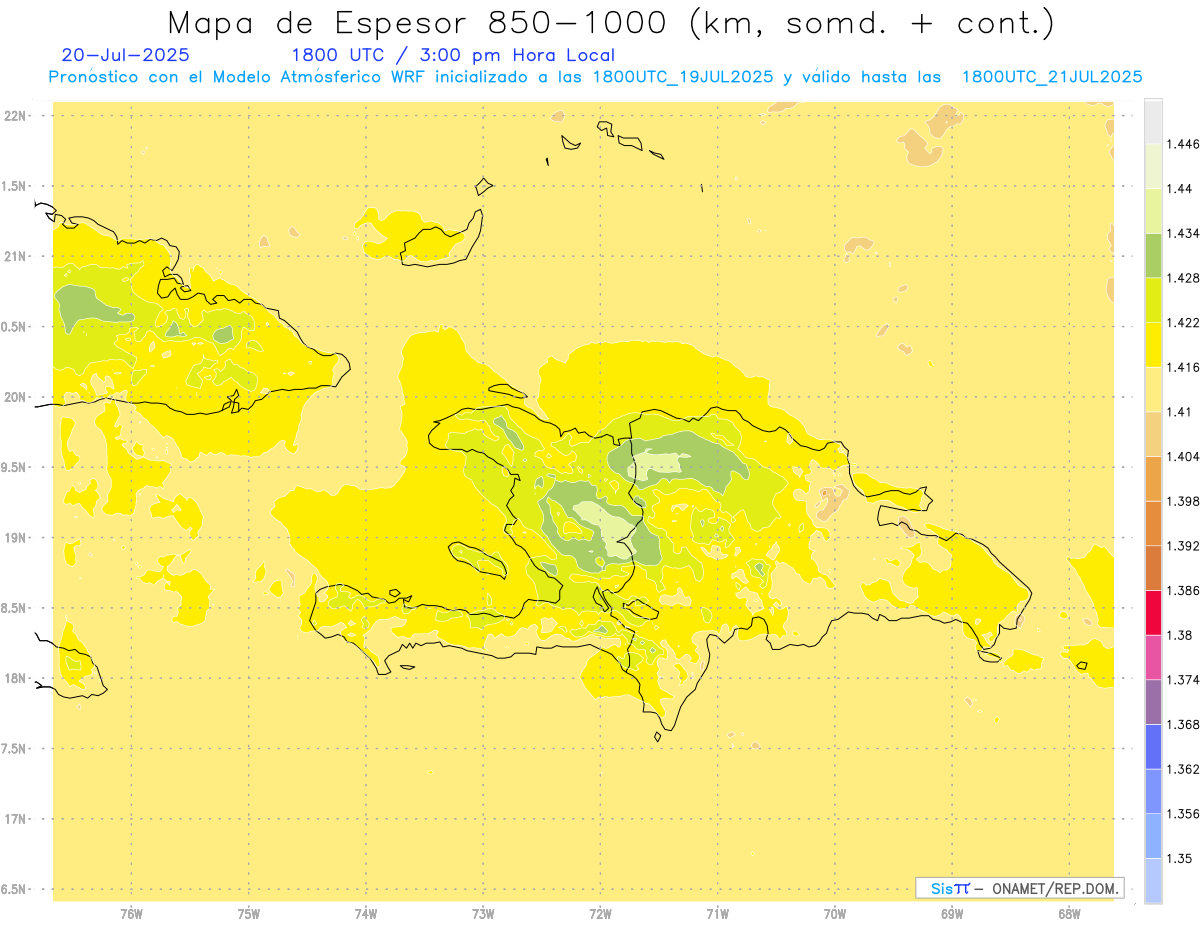Click the 74W longitude label
This screenshot has width=1200, height=927.
click(366, 914)
